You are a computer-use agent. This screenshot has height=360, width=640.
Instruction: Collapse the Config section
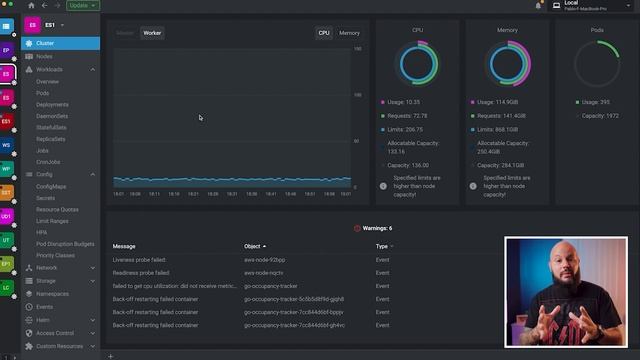coord(93,175)
